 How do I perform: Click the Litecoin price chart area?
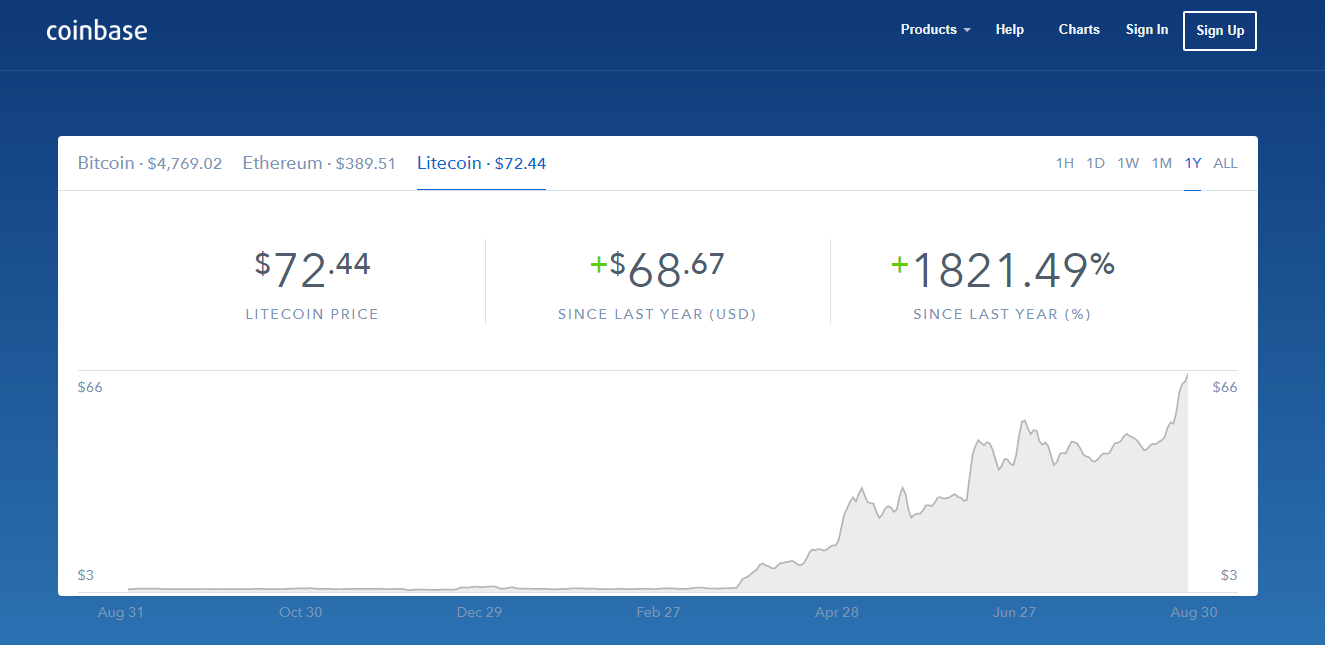pyautogui.click(x=658, y=482)
